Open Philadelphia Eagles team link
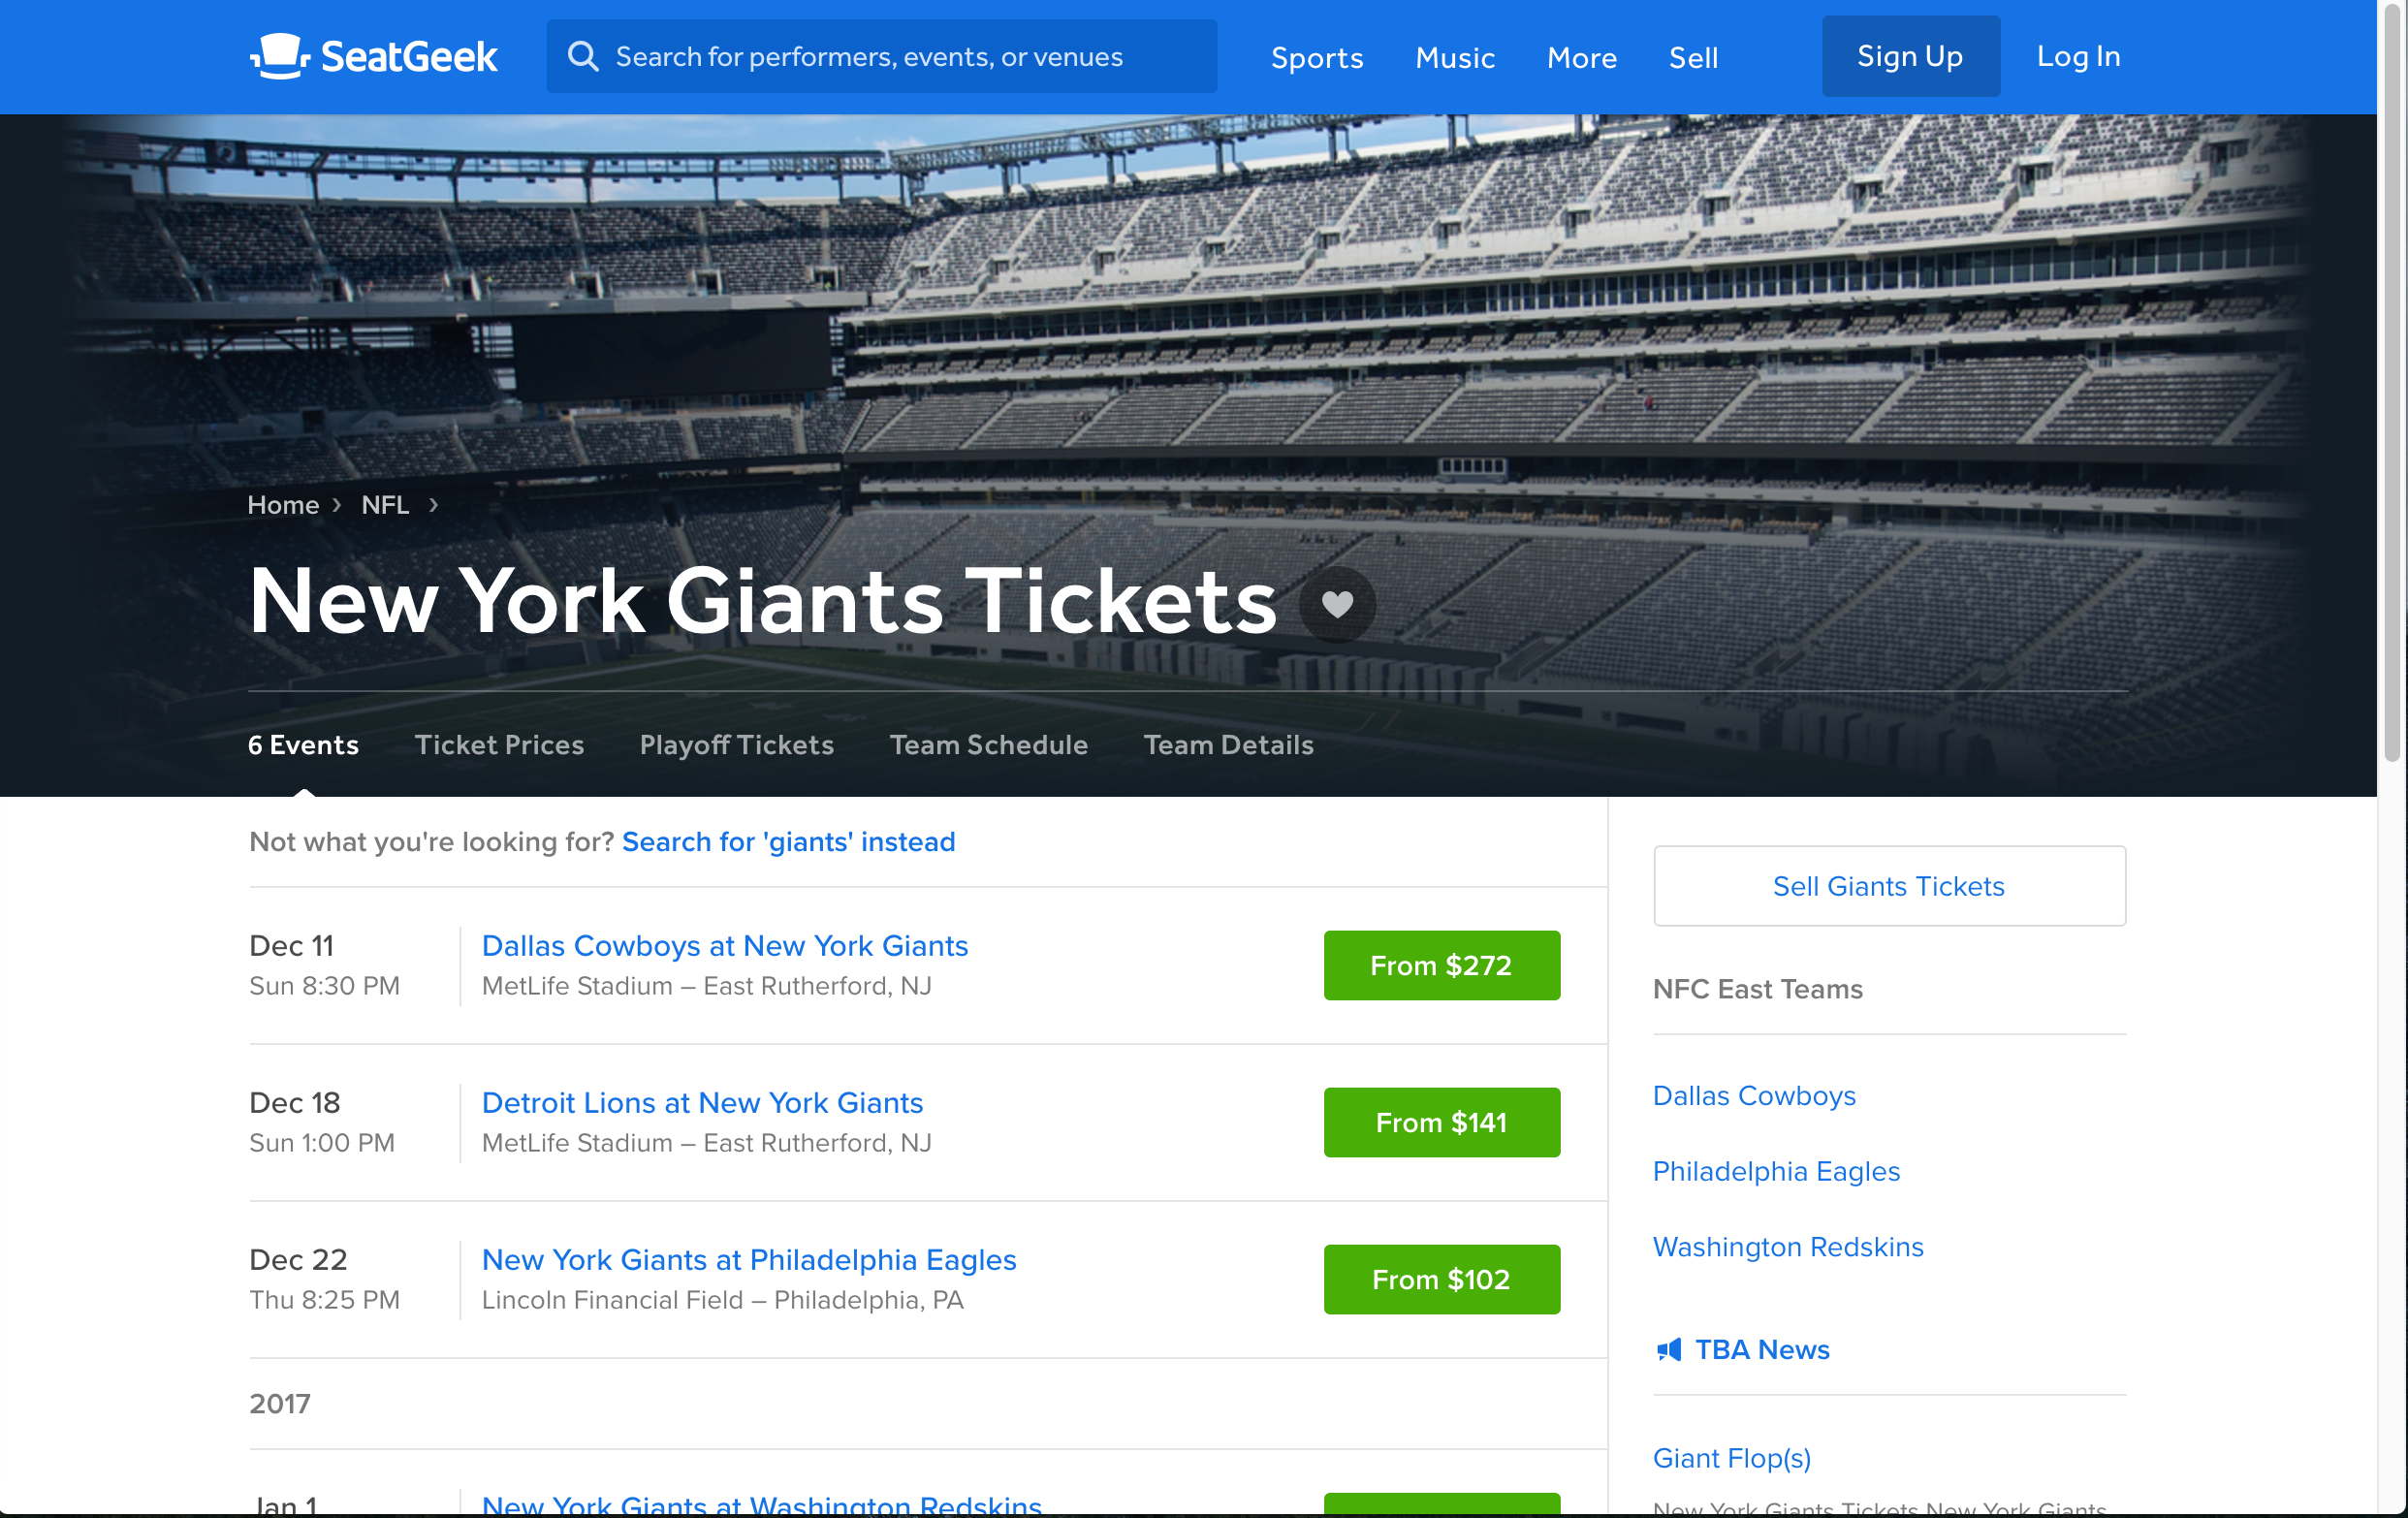This screenshot has height=1518, width=2408. (1775, 1171)
